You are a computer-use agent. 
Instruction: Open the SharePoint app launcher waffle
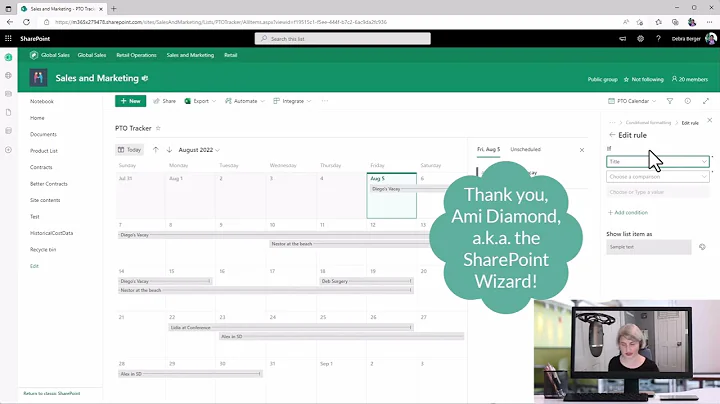click(x=8, y=39)
